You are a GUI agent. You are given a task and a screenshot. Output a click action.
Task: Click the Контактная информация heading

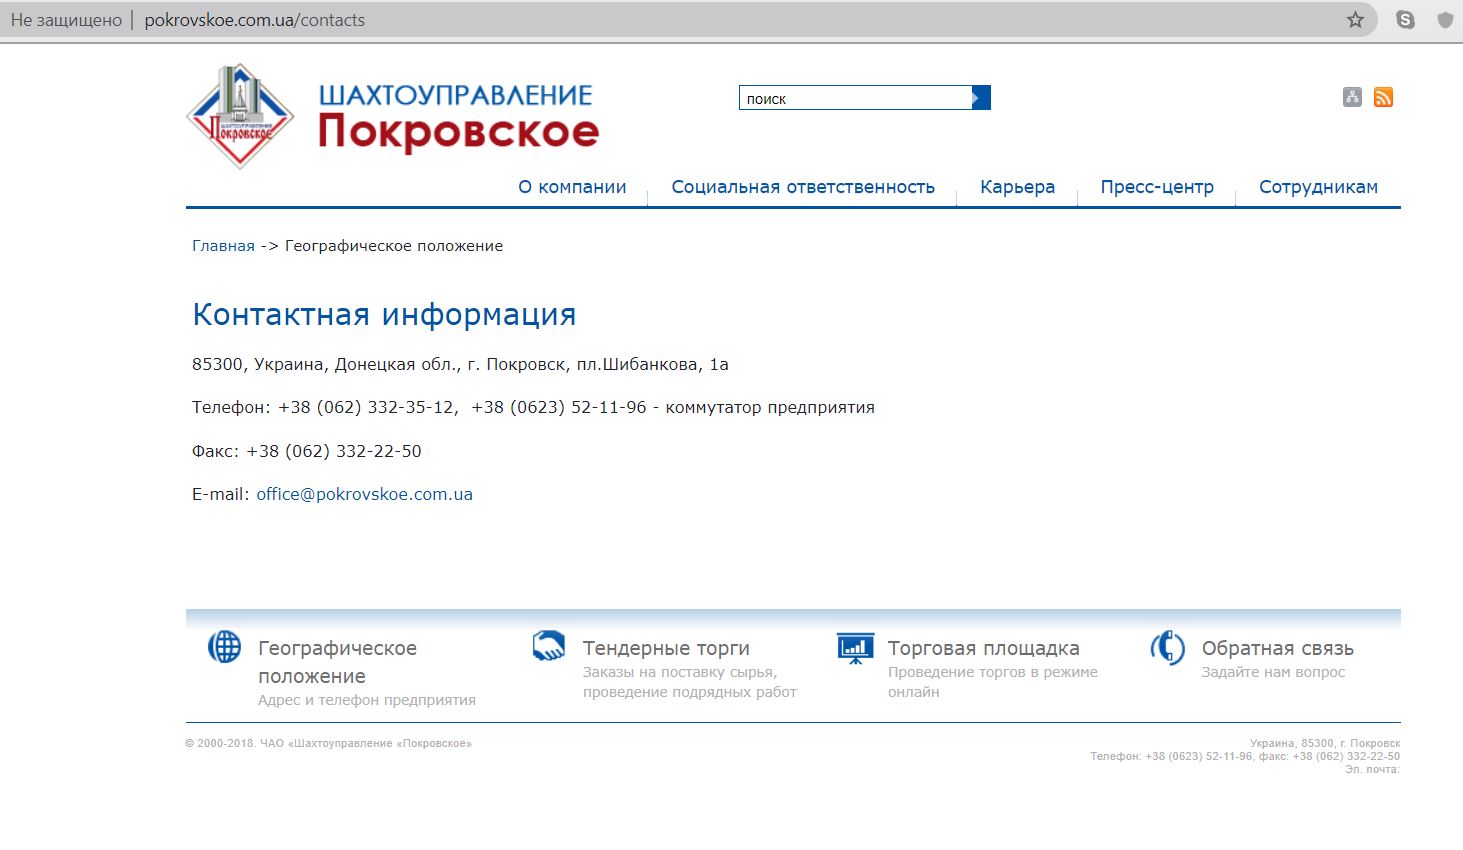coord(384,314)
